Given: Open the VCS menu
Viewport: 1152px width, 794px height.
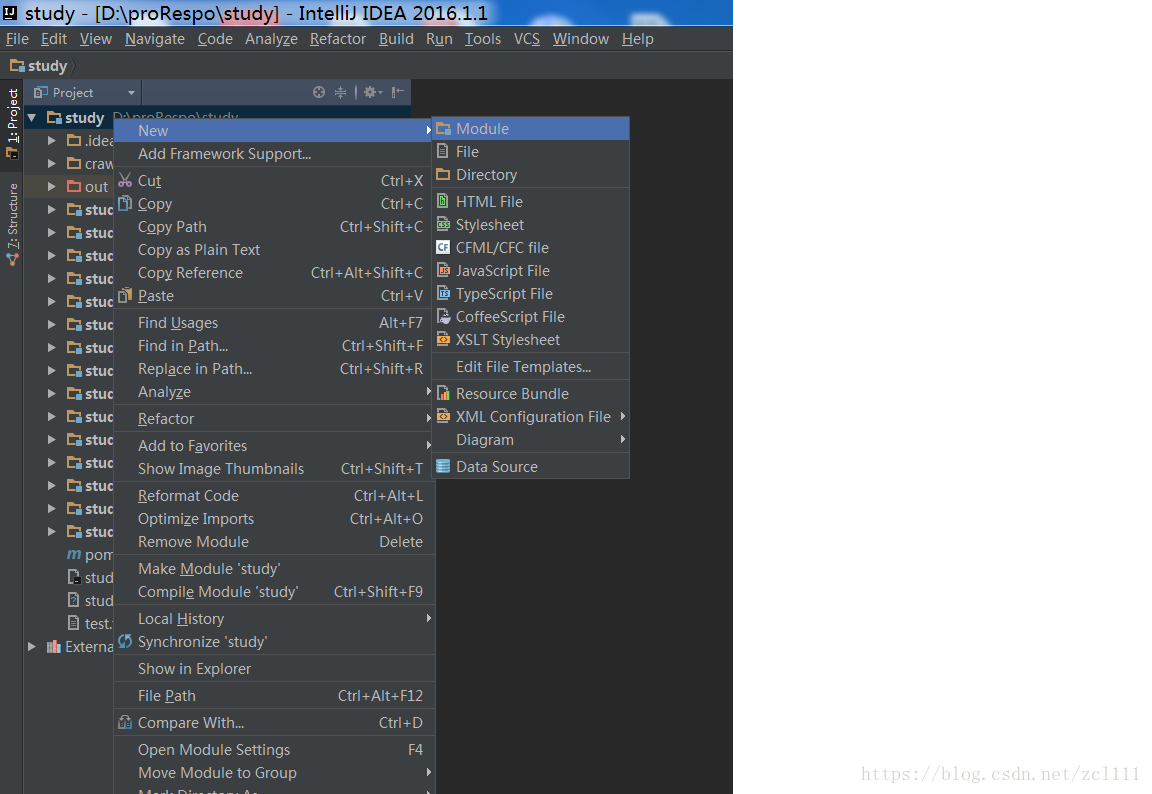Looking at the screenshot, I should (526, 39).
